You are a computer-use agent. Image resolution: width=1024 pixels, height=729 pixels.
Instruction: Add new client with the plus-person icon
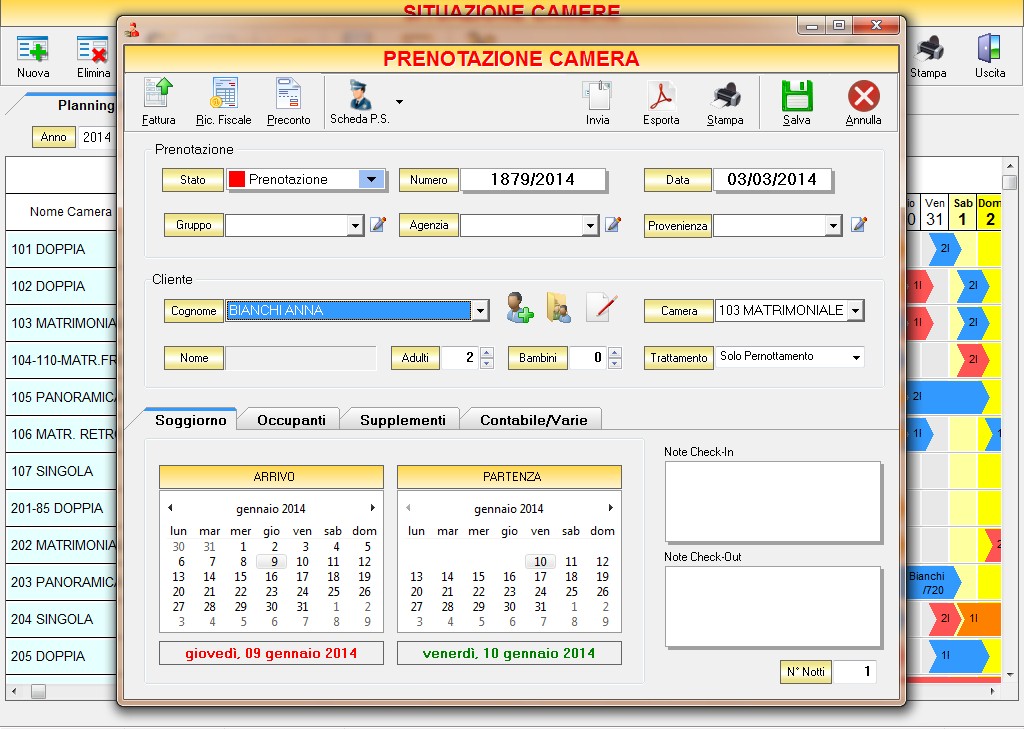(519, 308)
